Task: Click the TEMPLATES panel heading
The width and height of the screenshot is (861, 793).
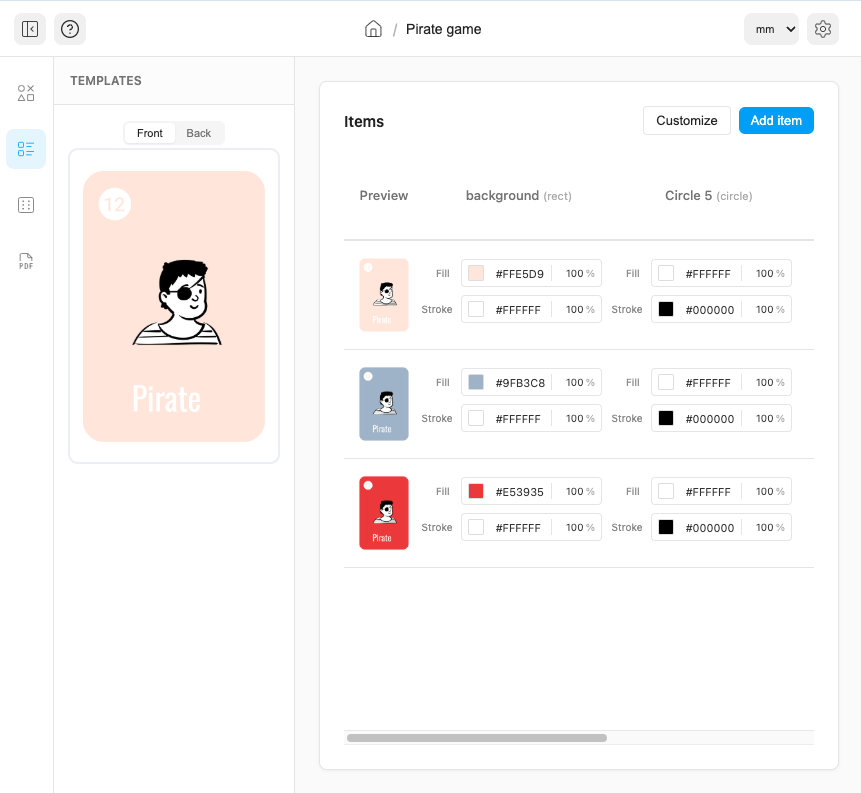Action: (106, 81)
